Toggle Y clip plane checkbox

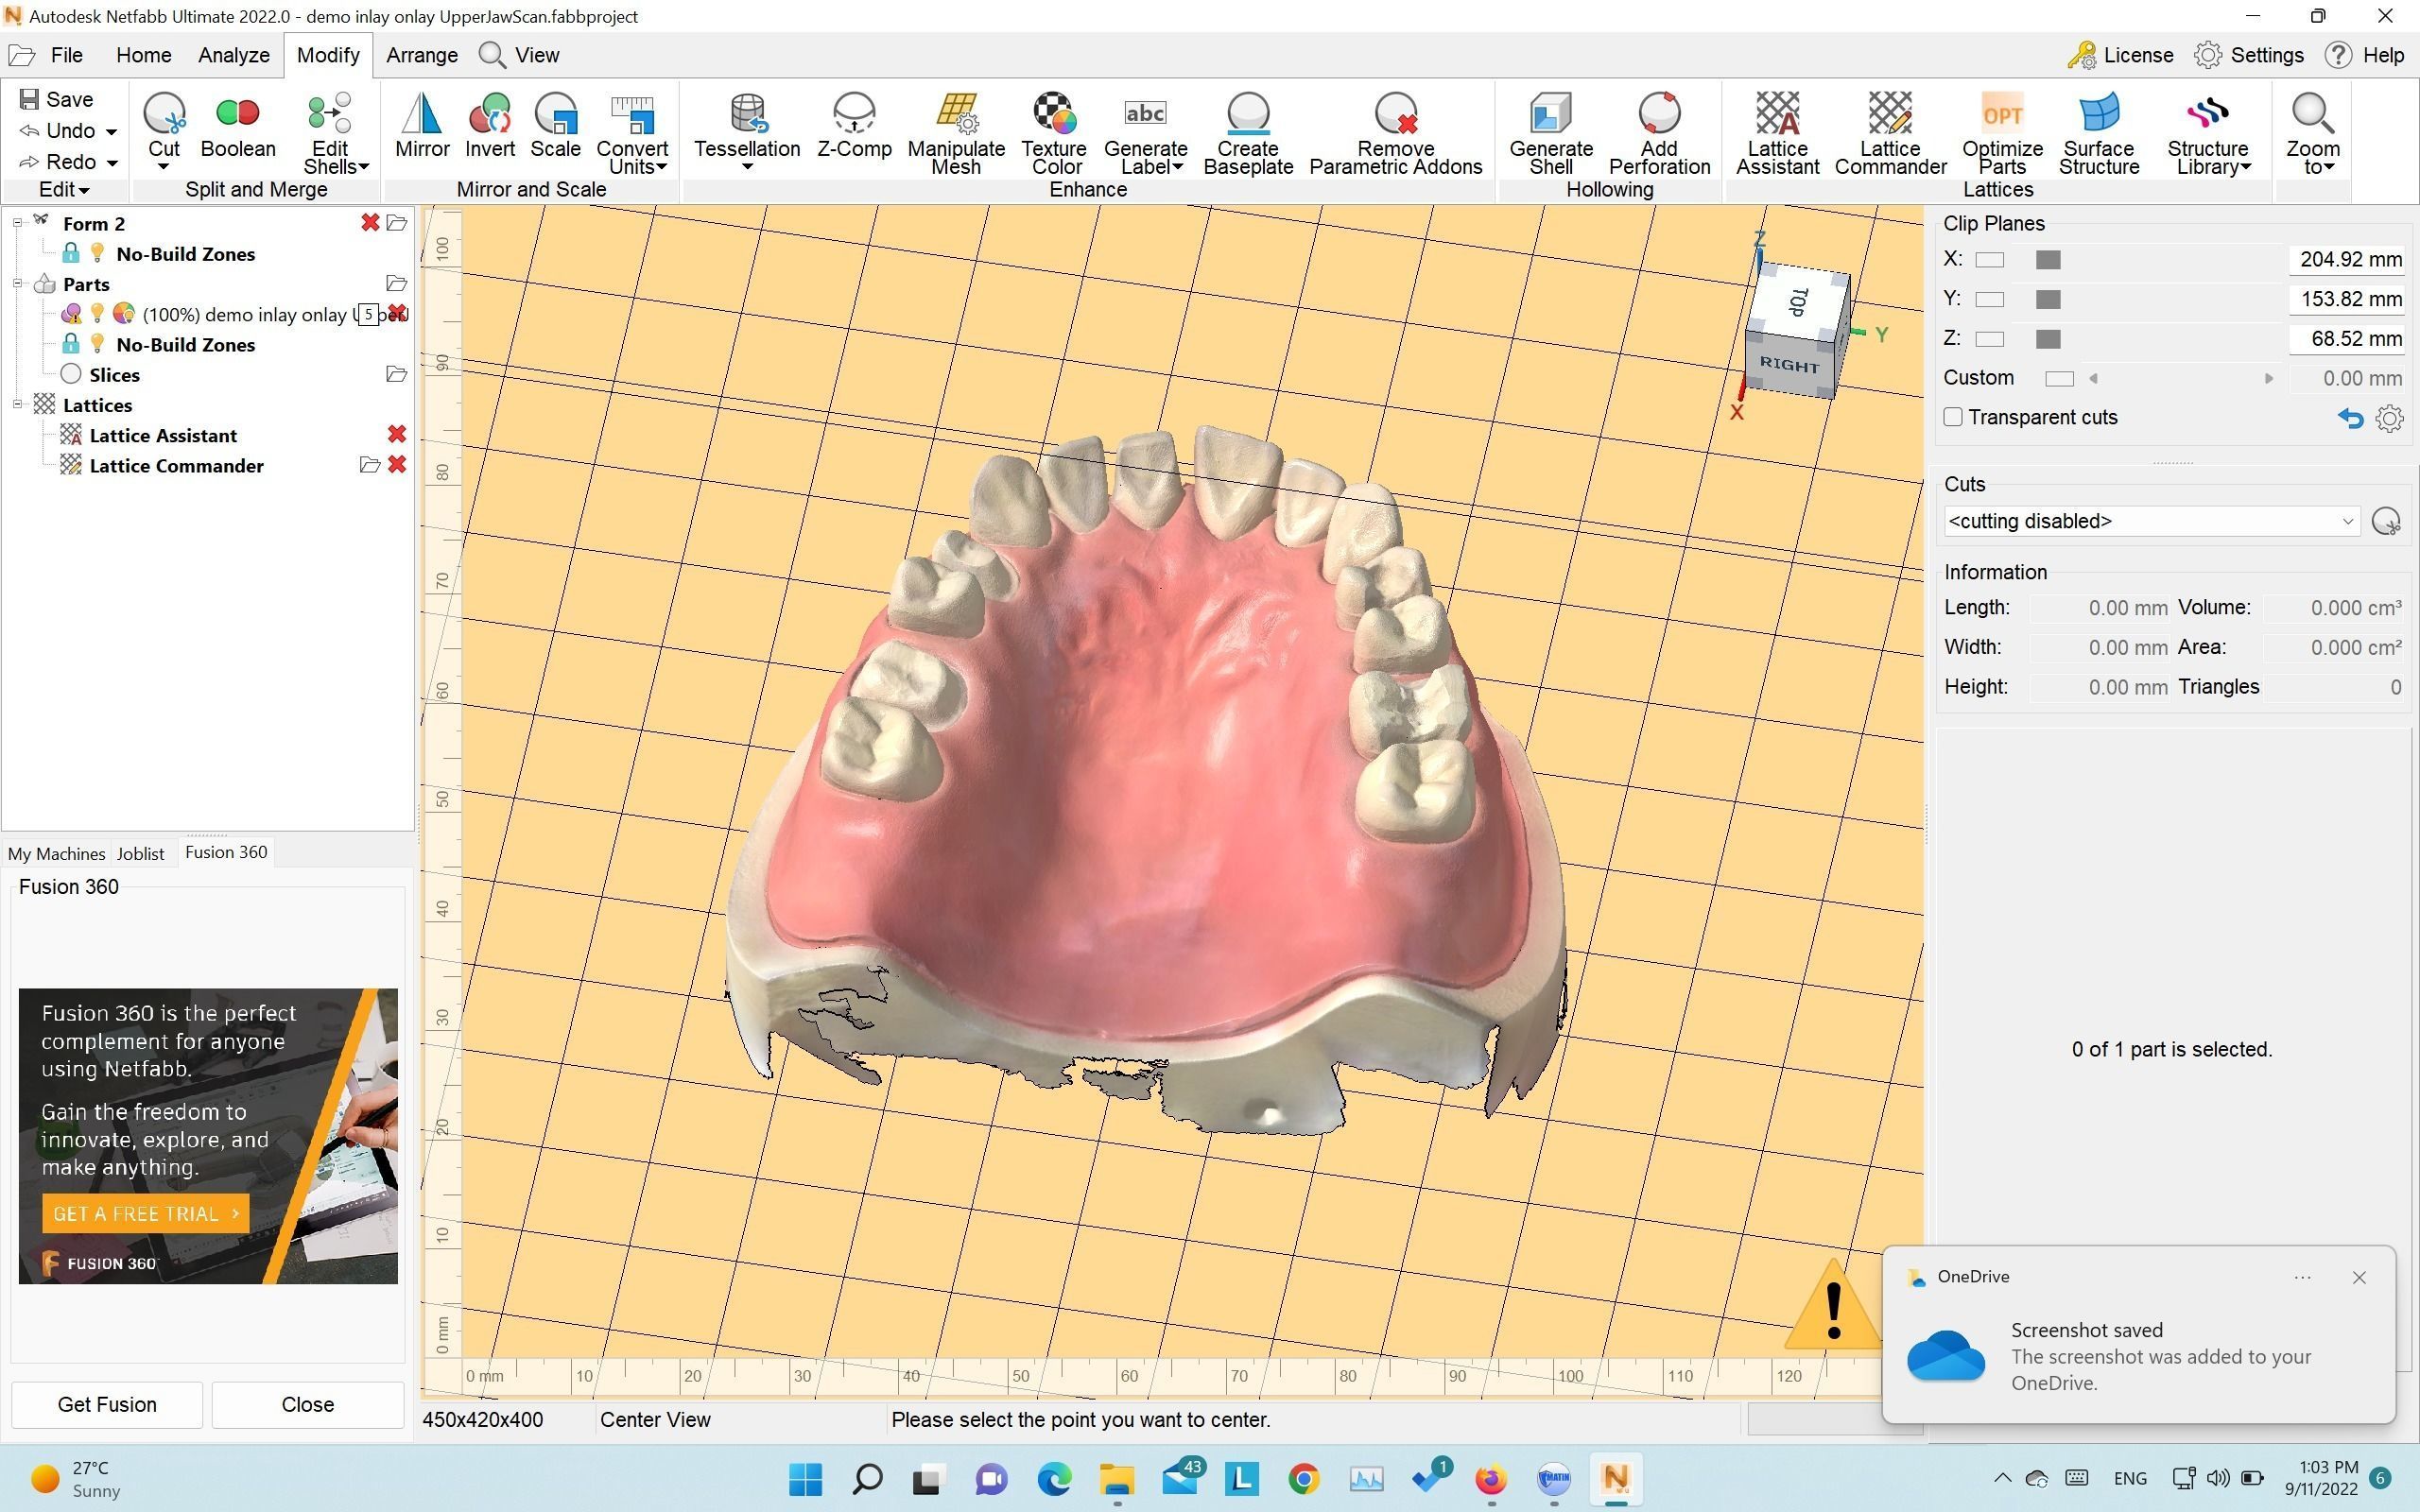pos(1990,299)
